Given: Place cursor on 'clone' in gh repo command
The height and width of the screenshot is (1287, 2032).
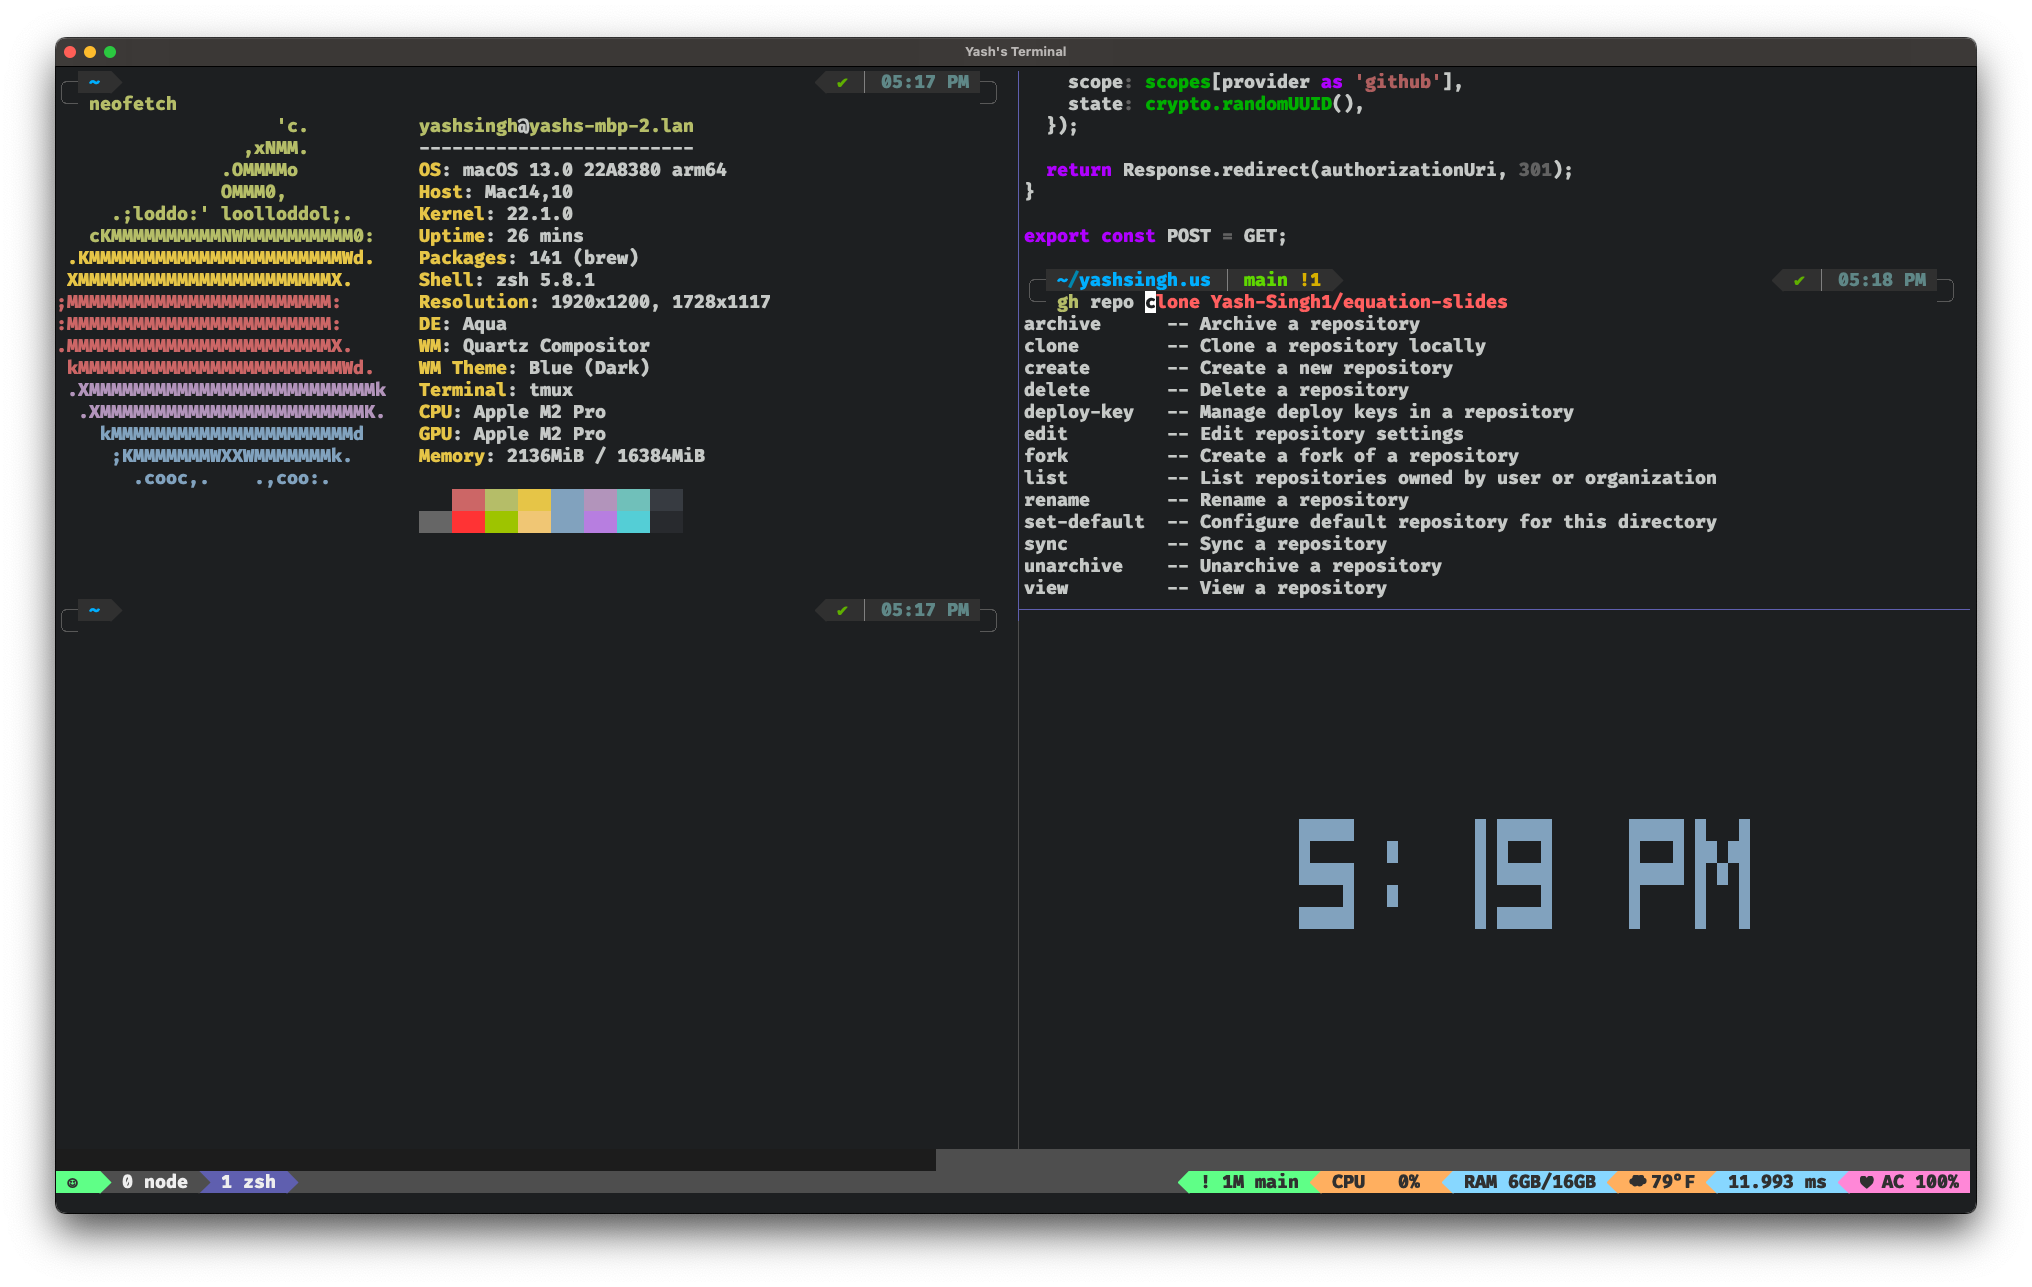Looking at the screenshot, I should coord(1172,302).
